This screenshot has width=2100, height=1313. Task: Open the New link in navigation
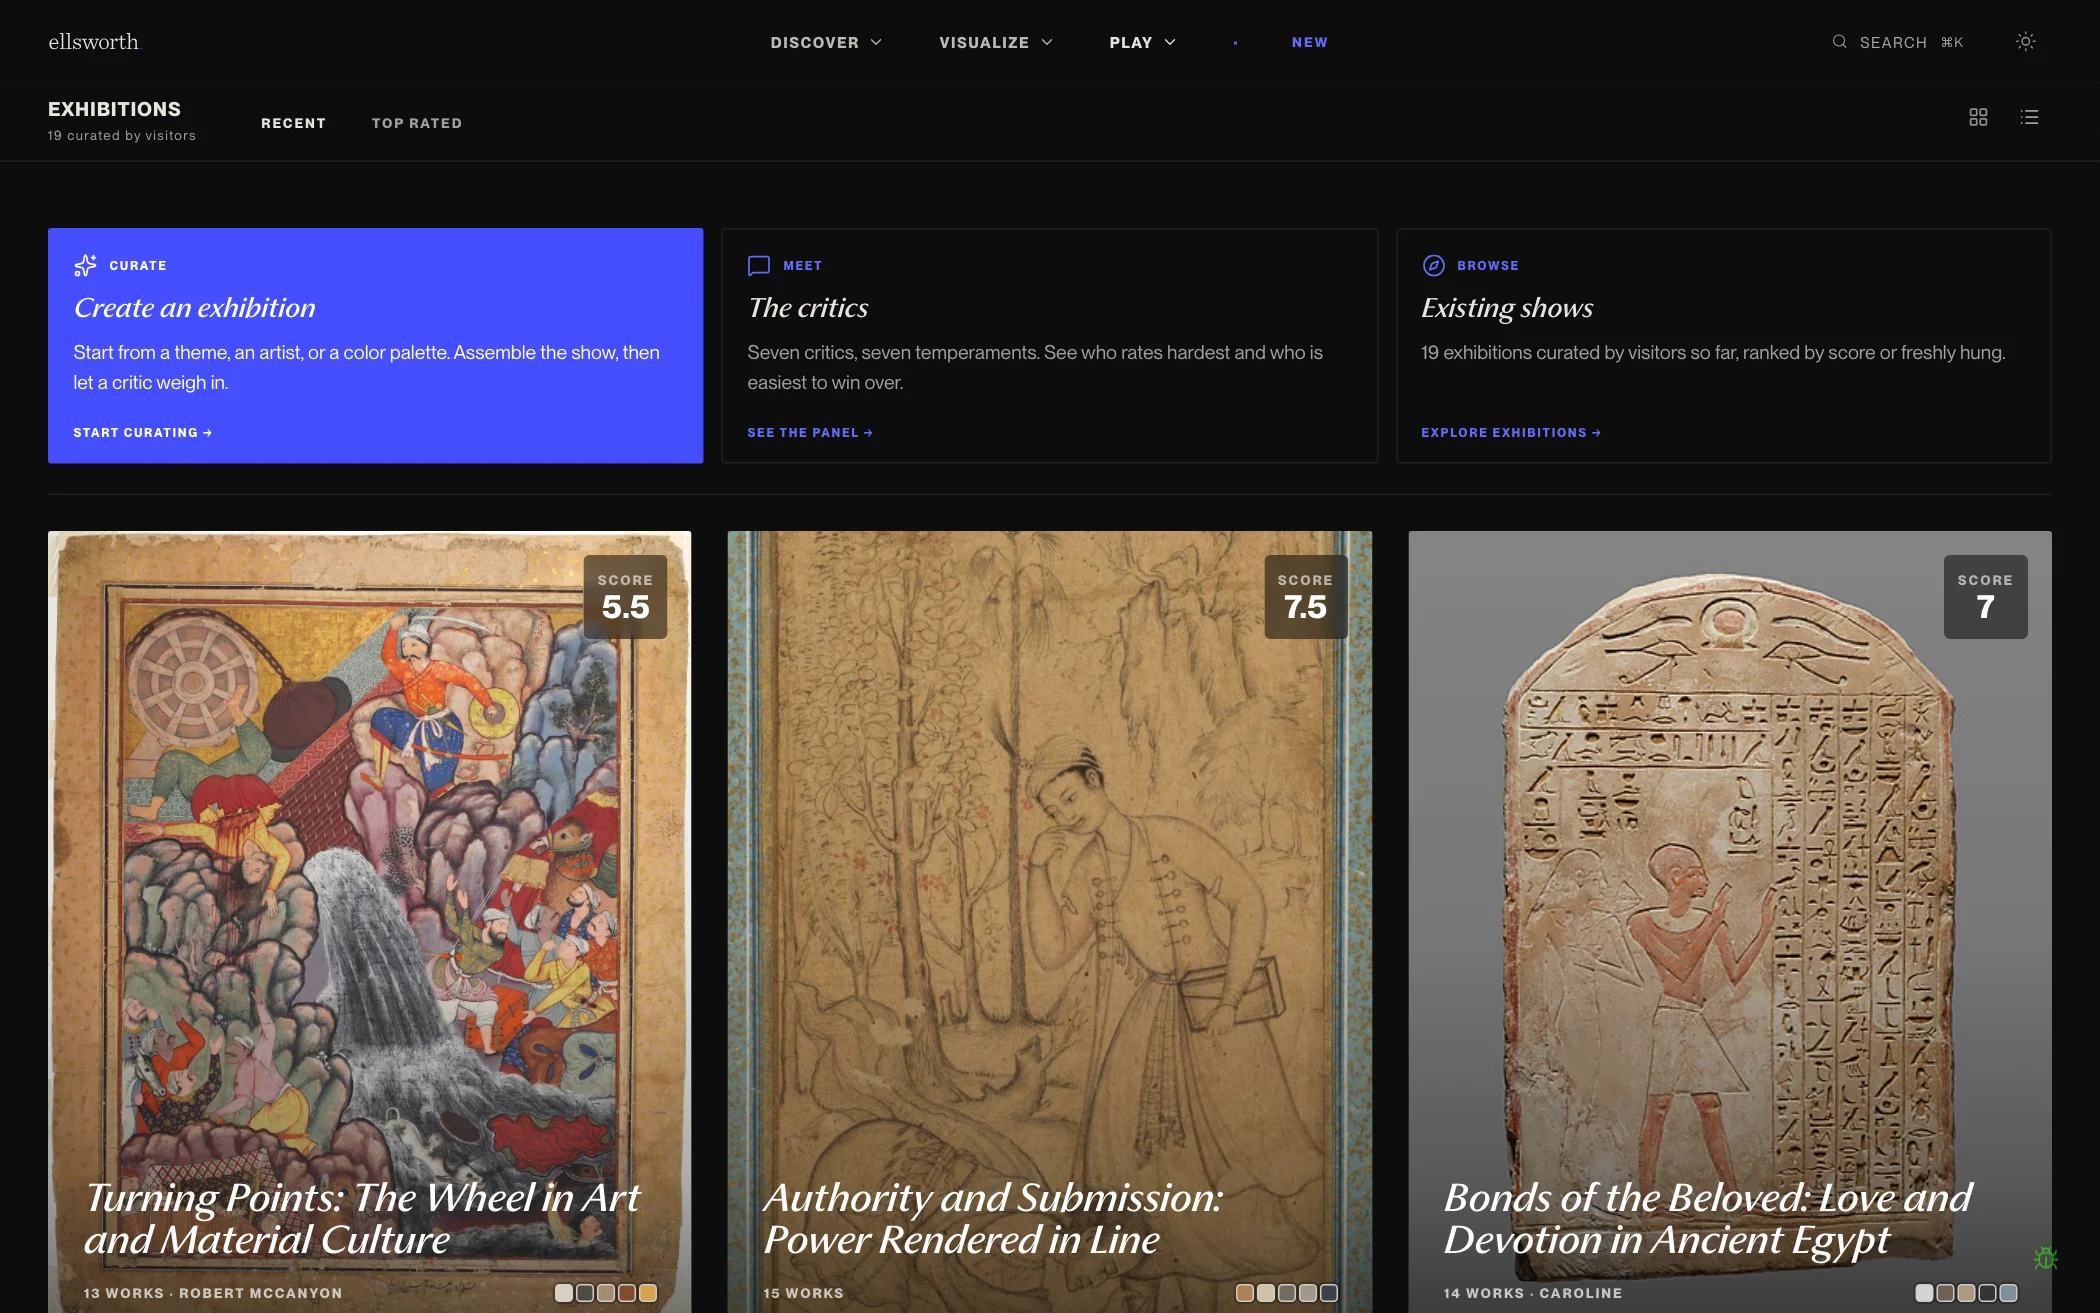click(1309, 42)
